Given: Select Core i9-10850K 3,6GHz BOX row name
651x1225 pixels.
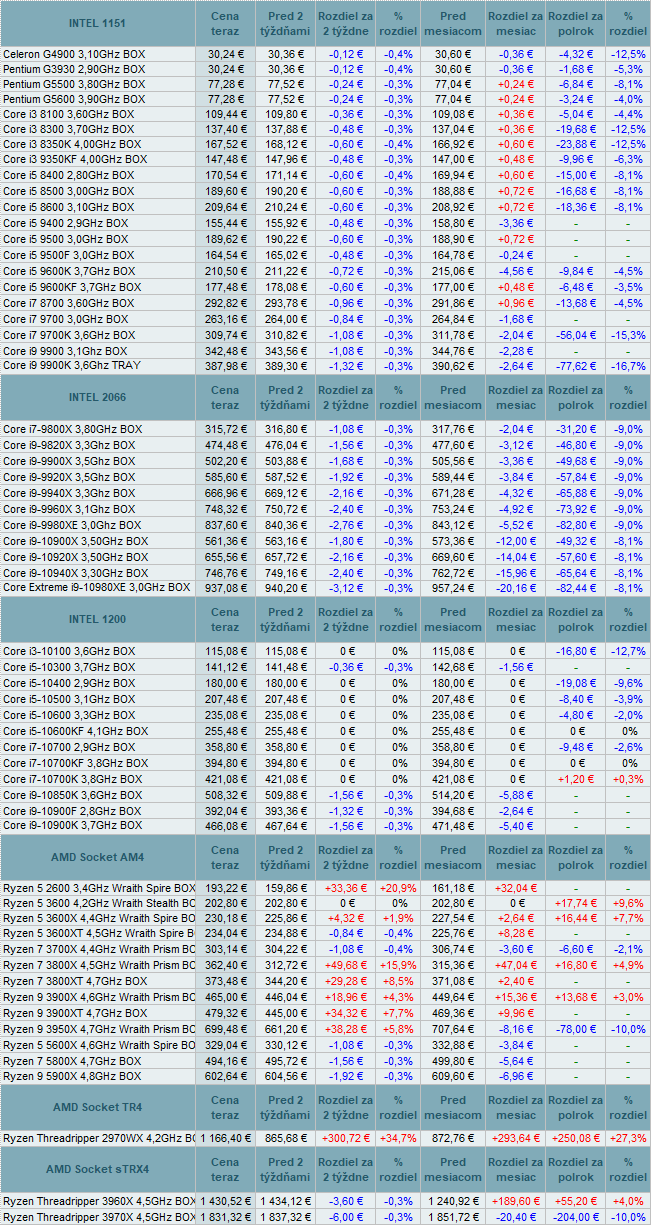Looking at the screenshot, I should pos(72,795).
